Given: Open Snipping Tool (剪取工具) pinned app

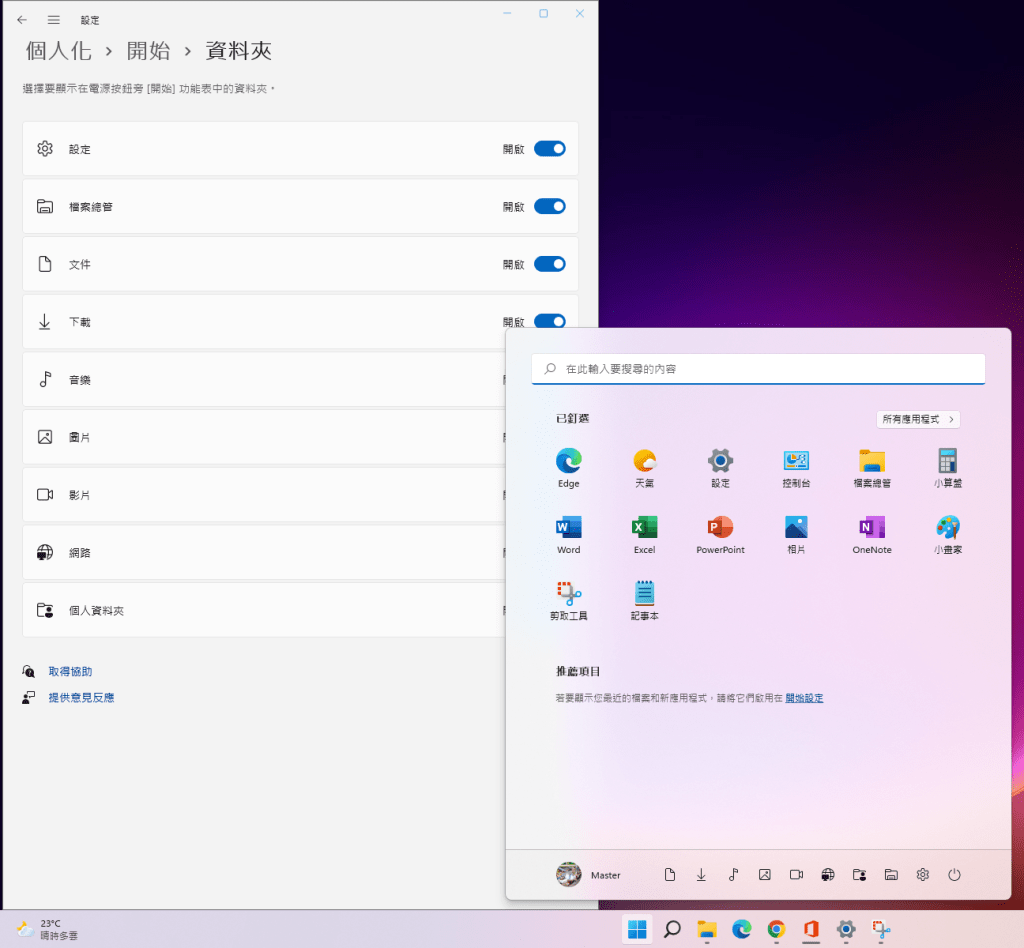Looking at the screenshot, I should (568, 599).
